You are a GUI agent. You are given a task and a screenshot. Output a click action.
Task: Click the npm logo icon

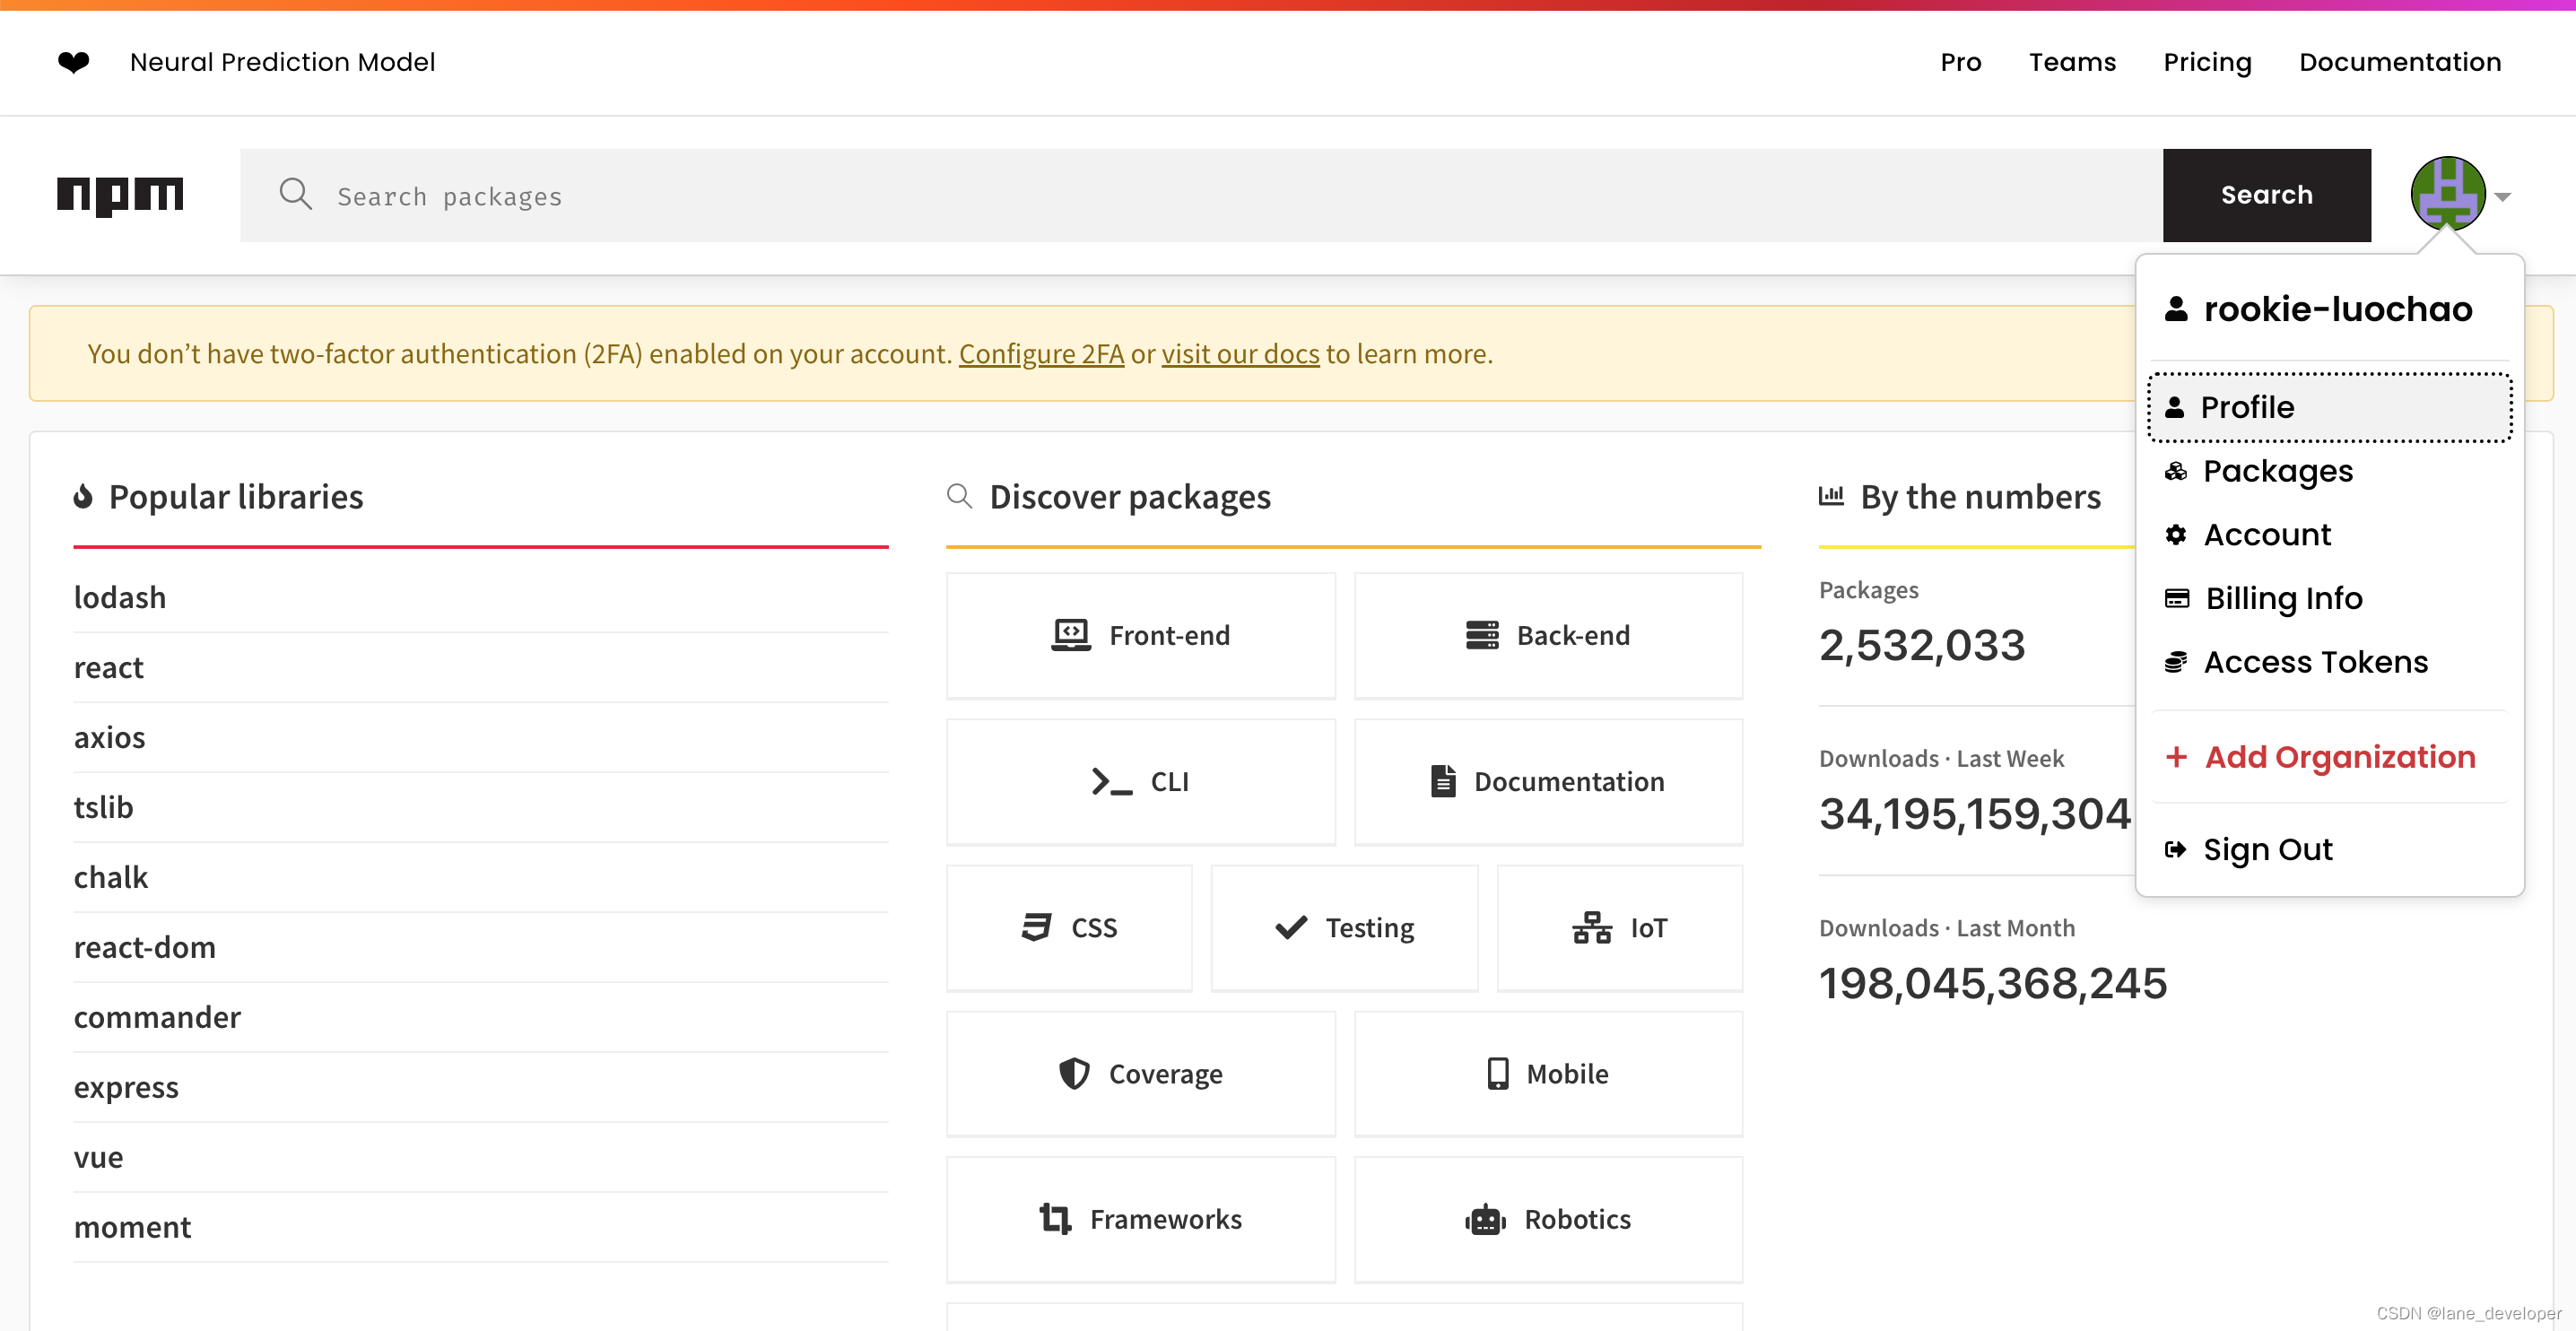(118, 194)
